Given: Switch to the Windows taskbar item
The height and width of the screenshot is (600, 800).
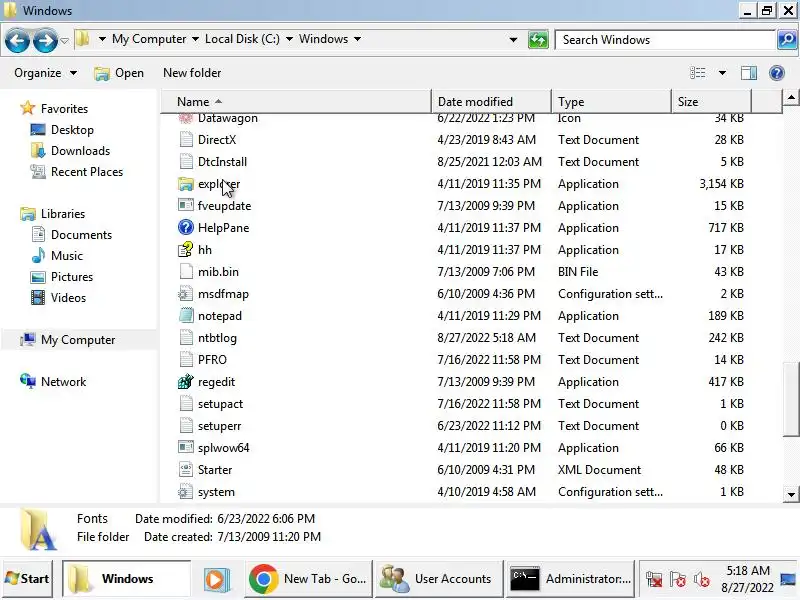Looking at the screenshot, I should [127, 579].
